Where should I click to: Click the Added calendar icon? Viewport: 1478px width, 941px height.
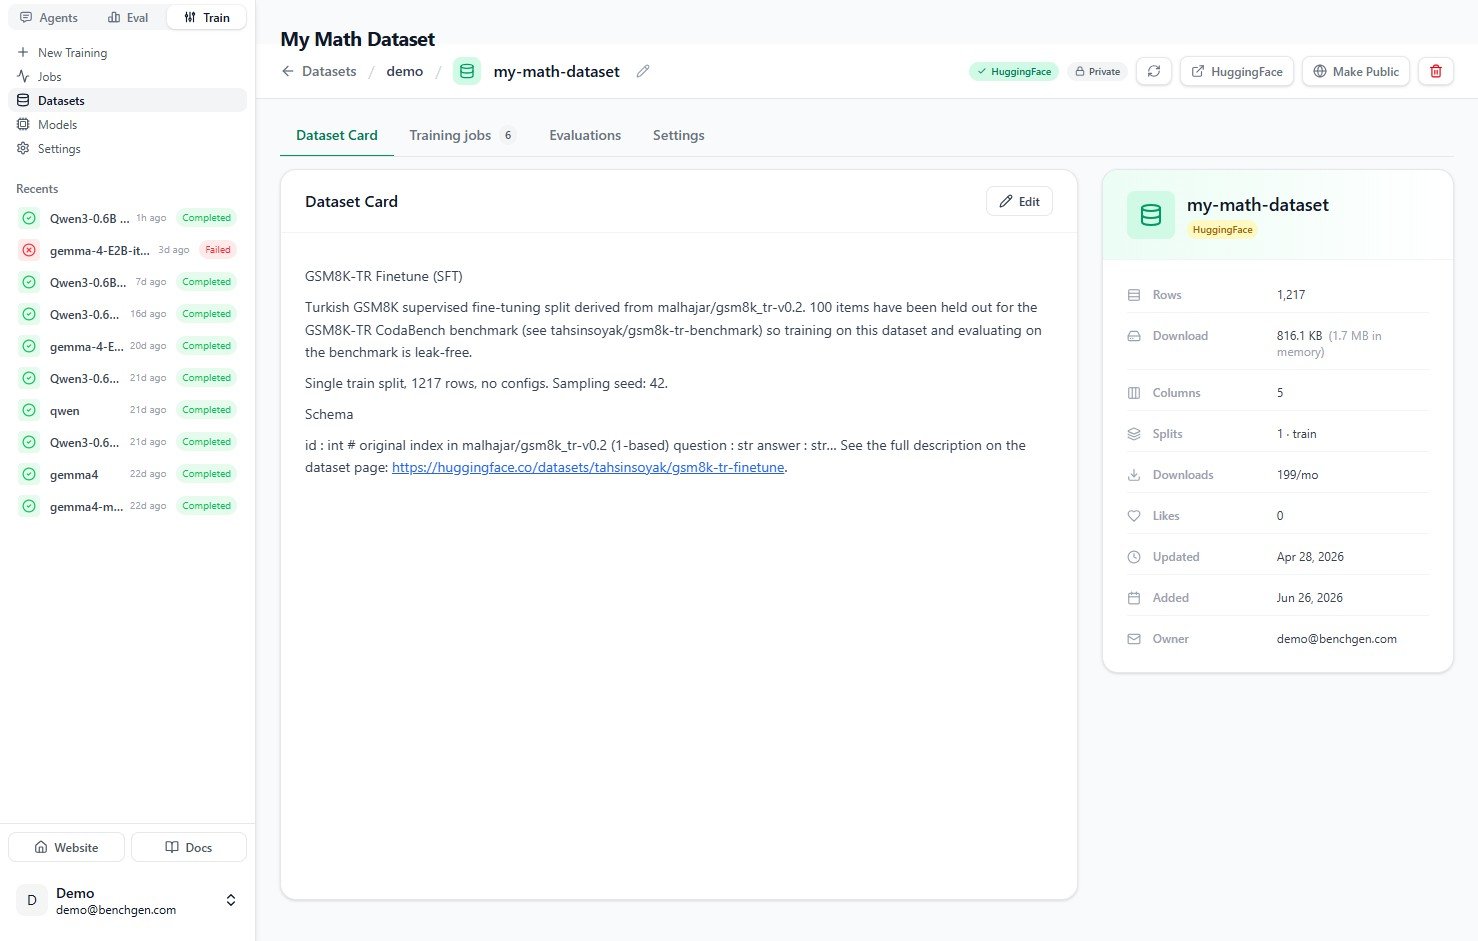click(x=1134, y=598)
